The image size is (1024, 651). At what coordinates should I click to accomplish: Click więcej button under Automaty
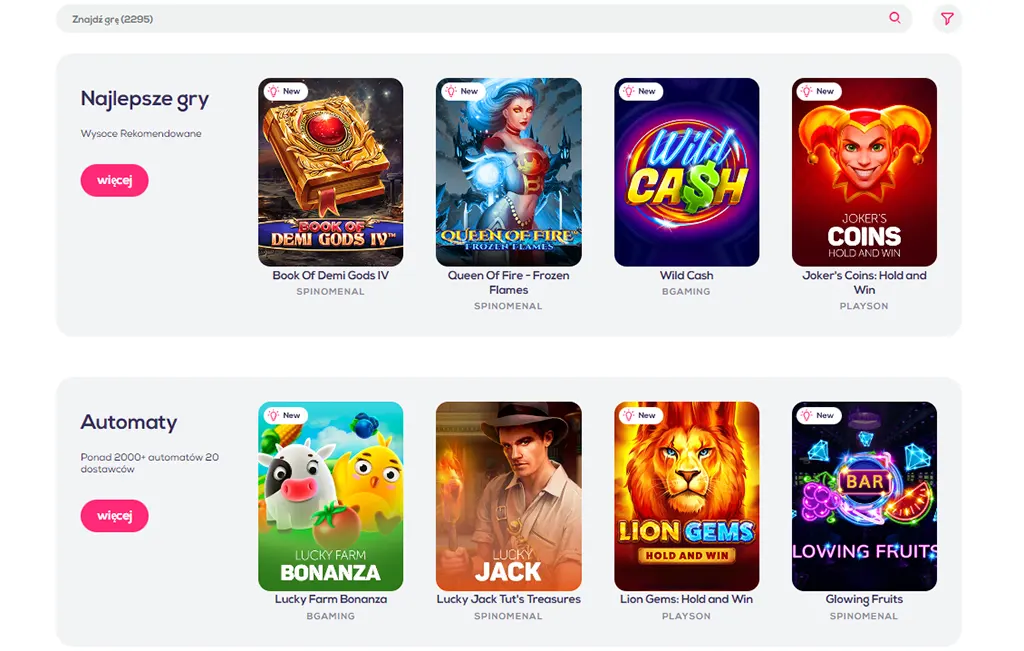114,516
